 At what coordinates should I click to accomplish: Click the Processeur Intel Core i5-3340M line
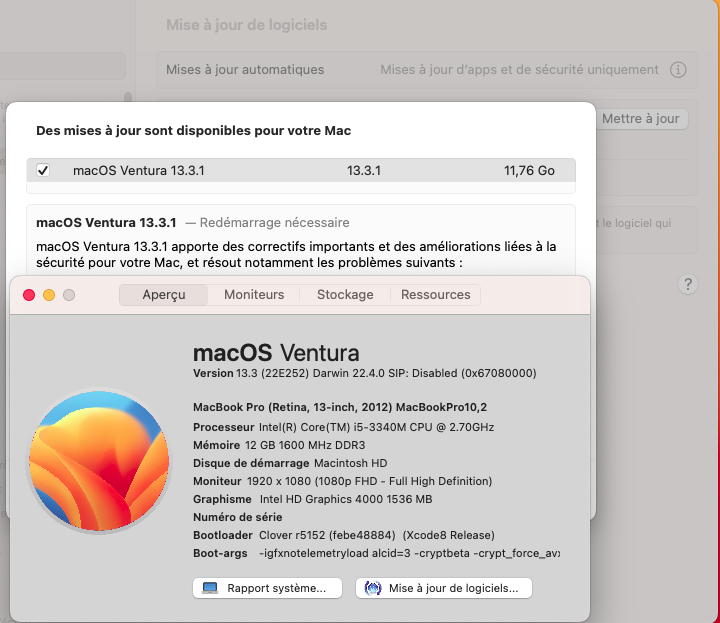[343, 427]
